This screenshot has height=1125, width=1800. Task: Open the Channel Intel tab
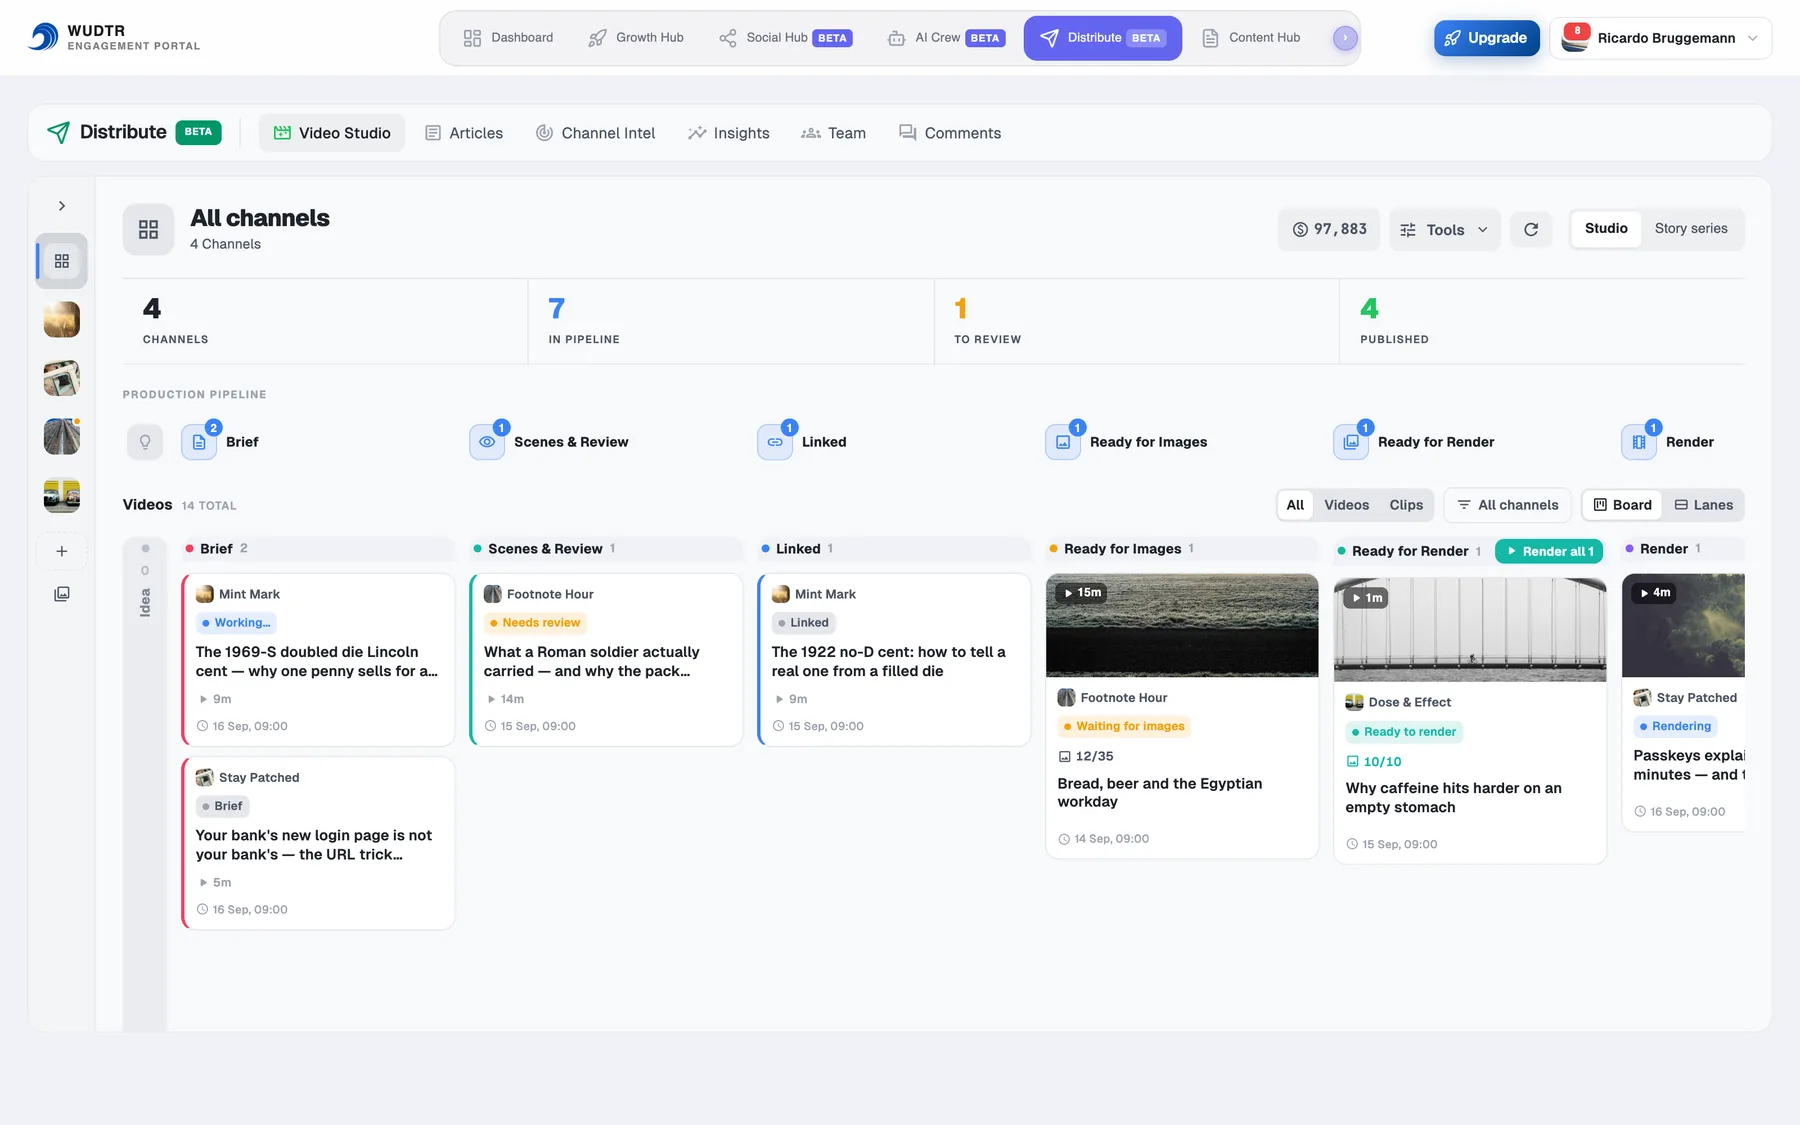coord(596,133)
